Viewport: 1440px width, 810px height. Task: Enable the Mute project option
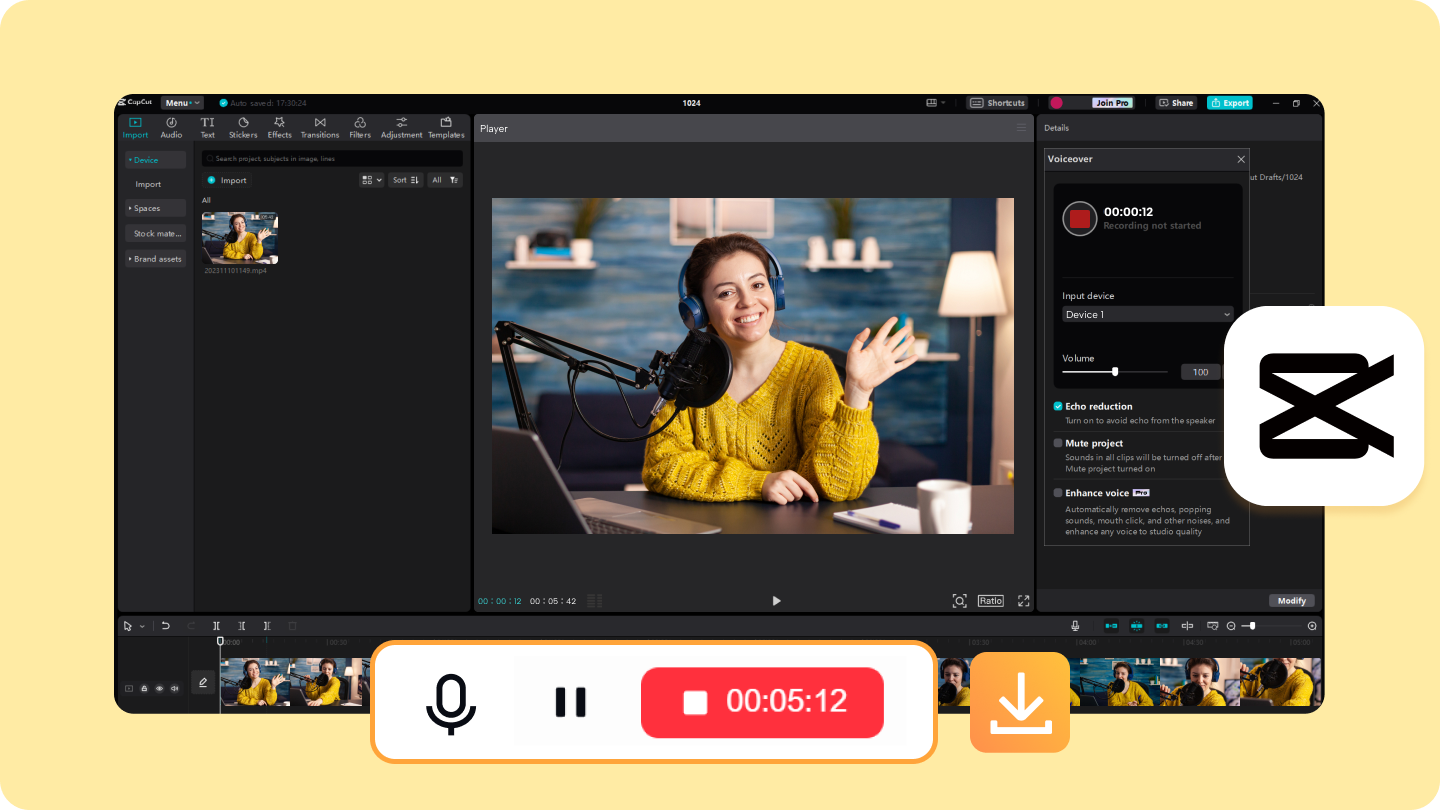click(1057, 442)
